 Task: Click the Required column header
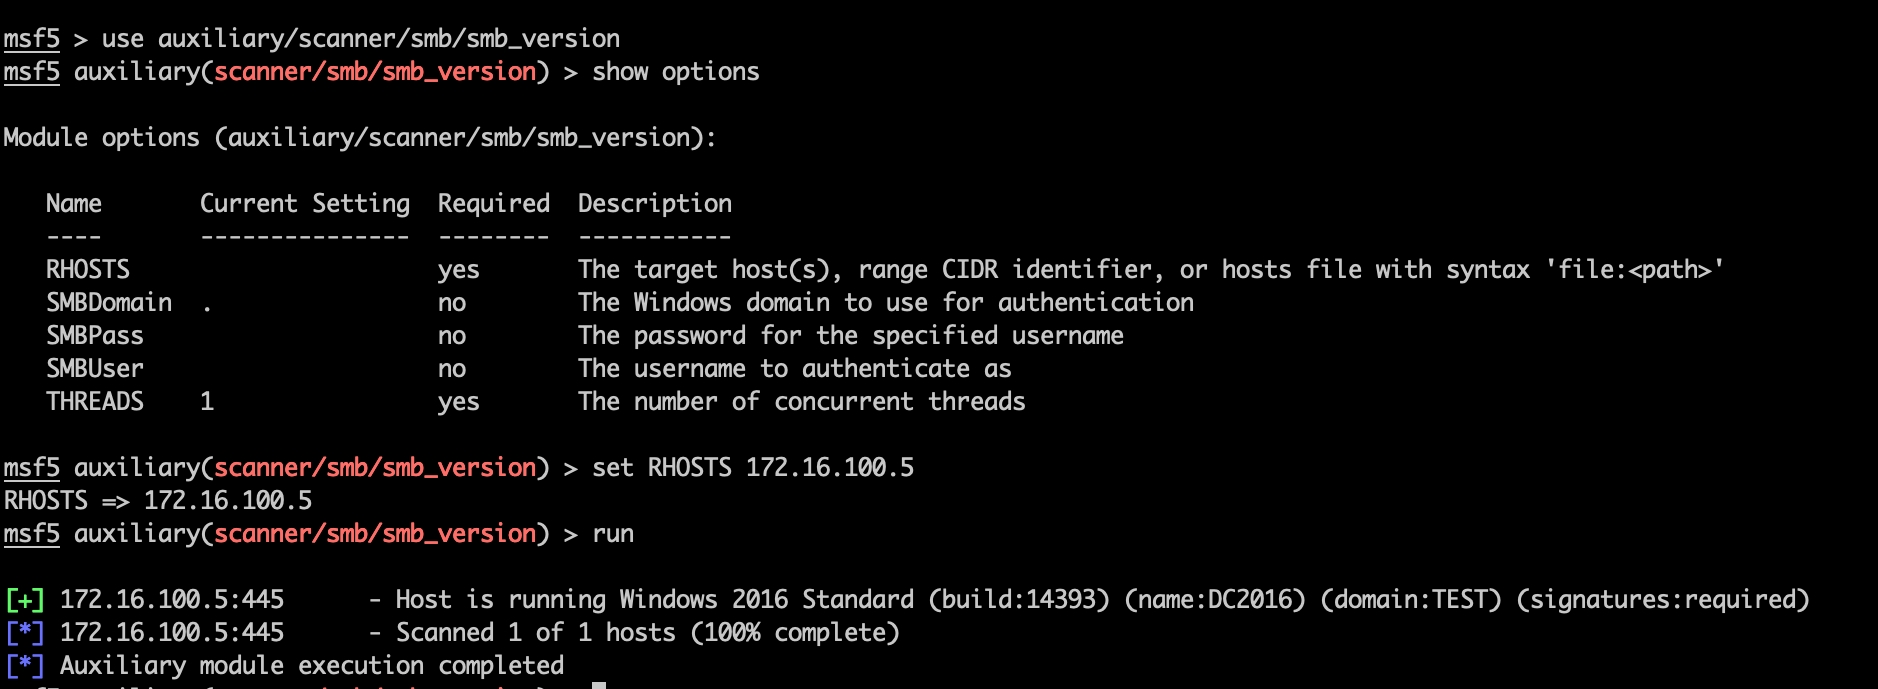tap(494, 204)
